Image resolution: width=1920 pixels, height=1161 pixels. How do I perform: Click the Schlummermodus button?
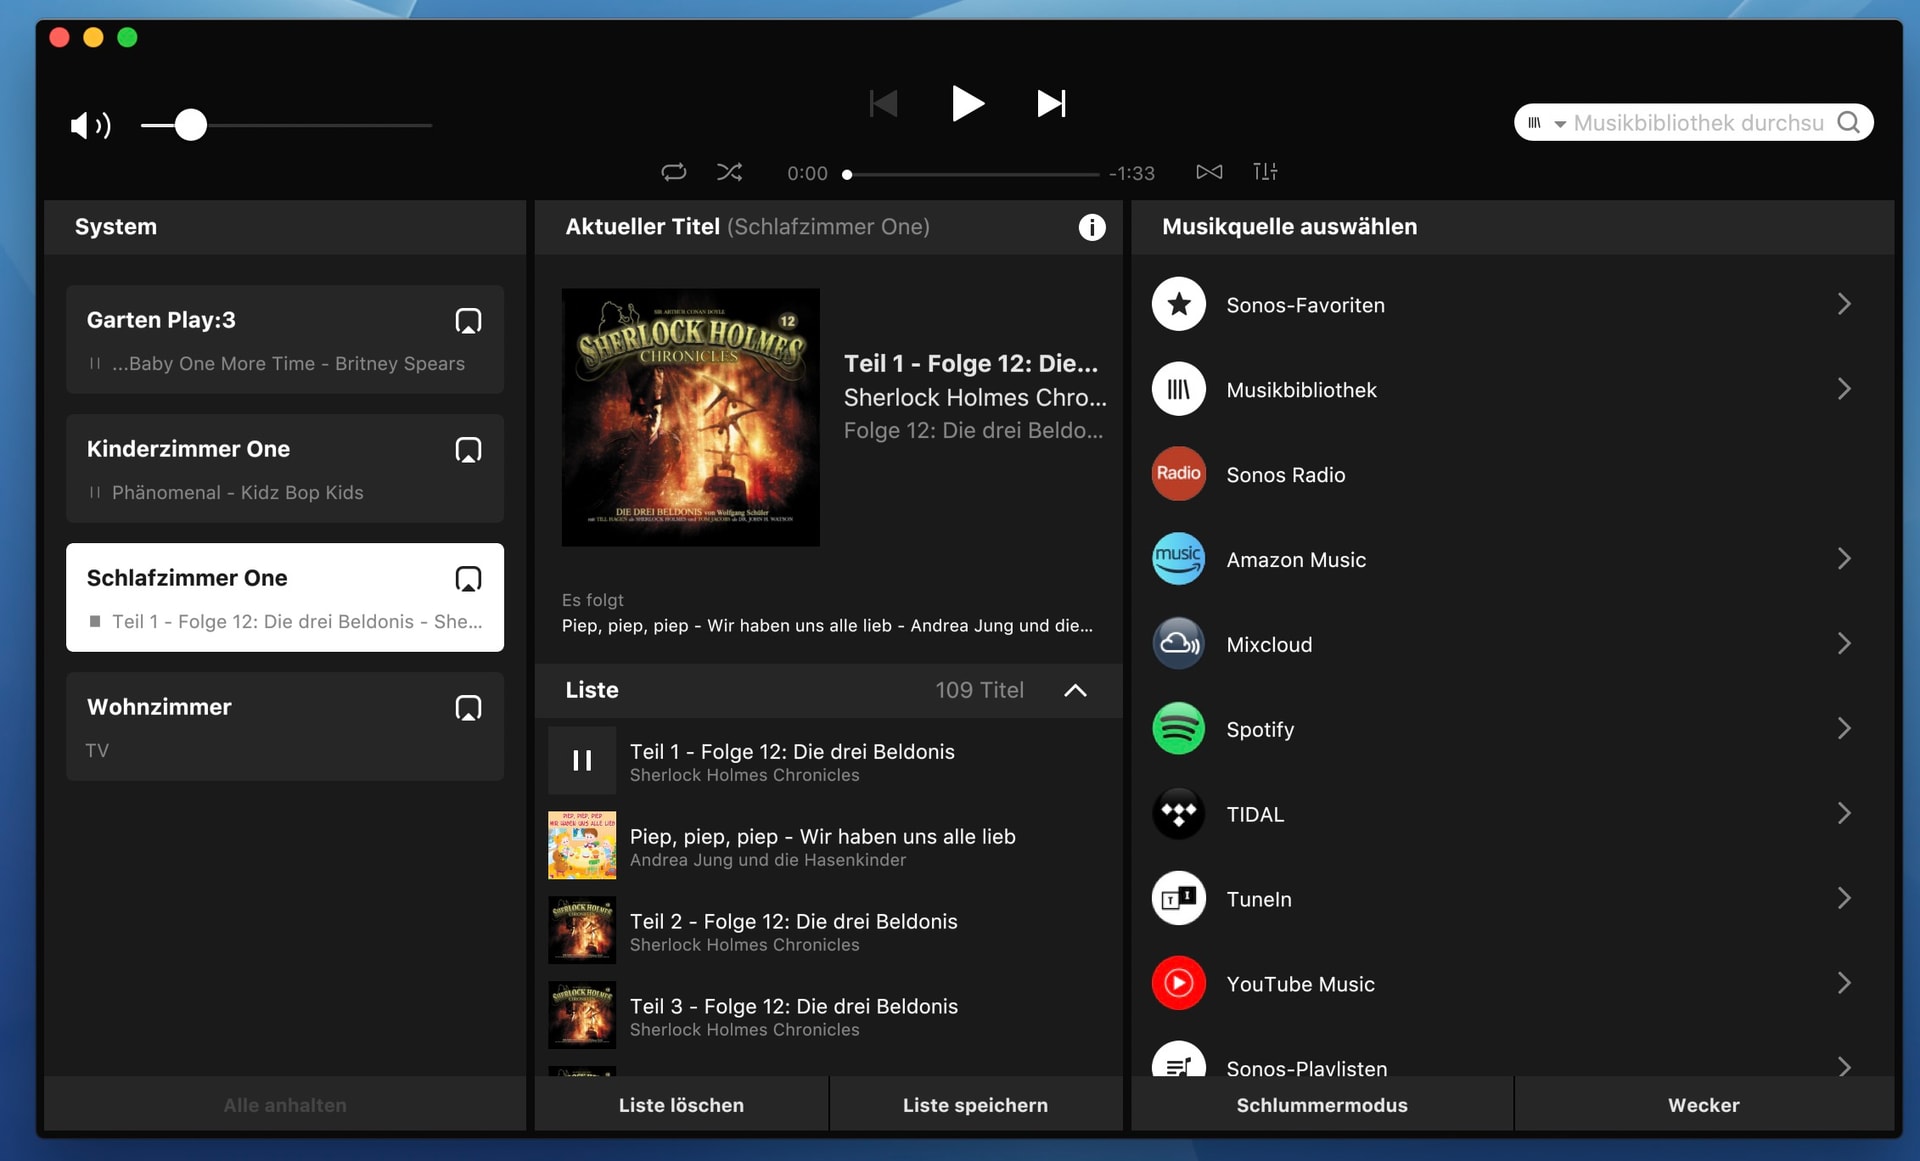[x=1321, y=1105]
